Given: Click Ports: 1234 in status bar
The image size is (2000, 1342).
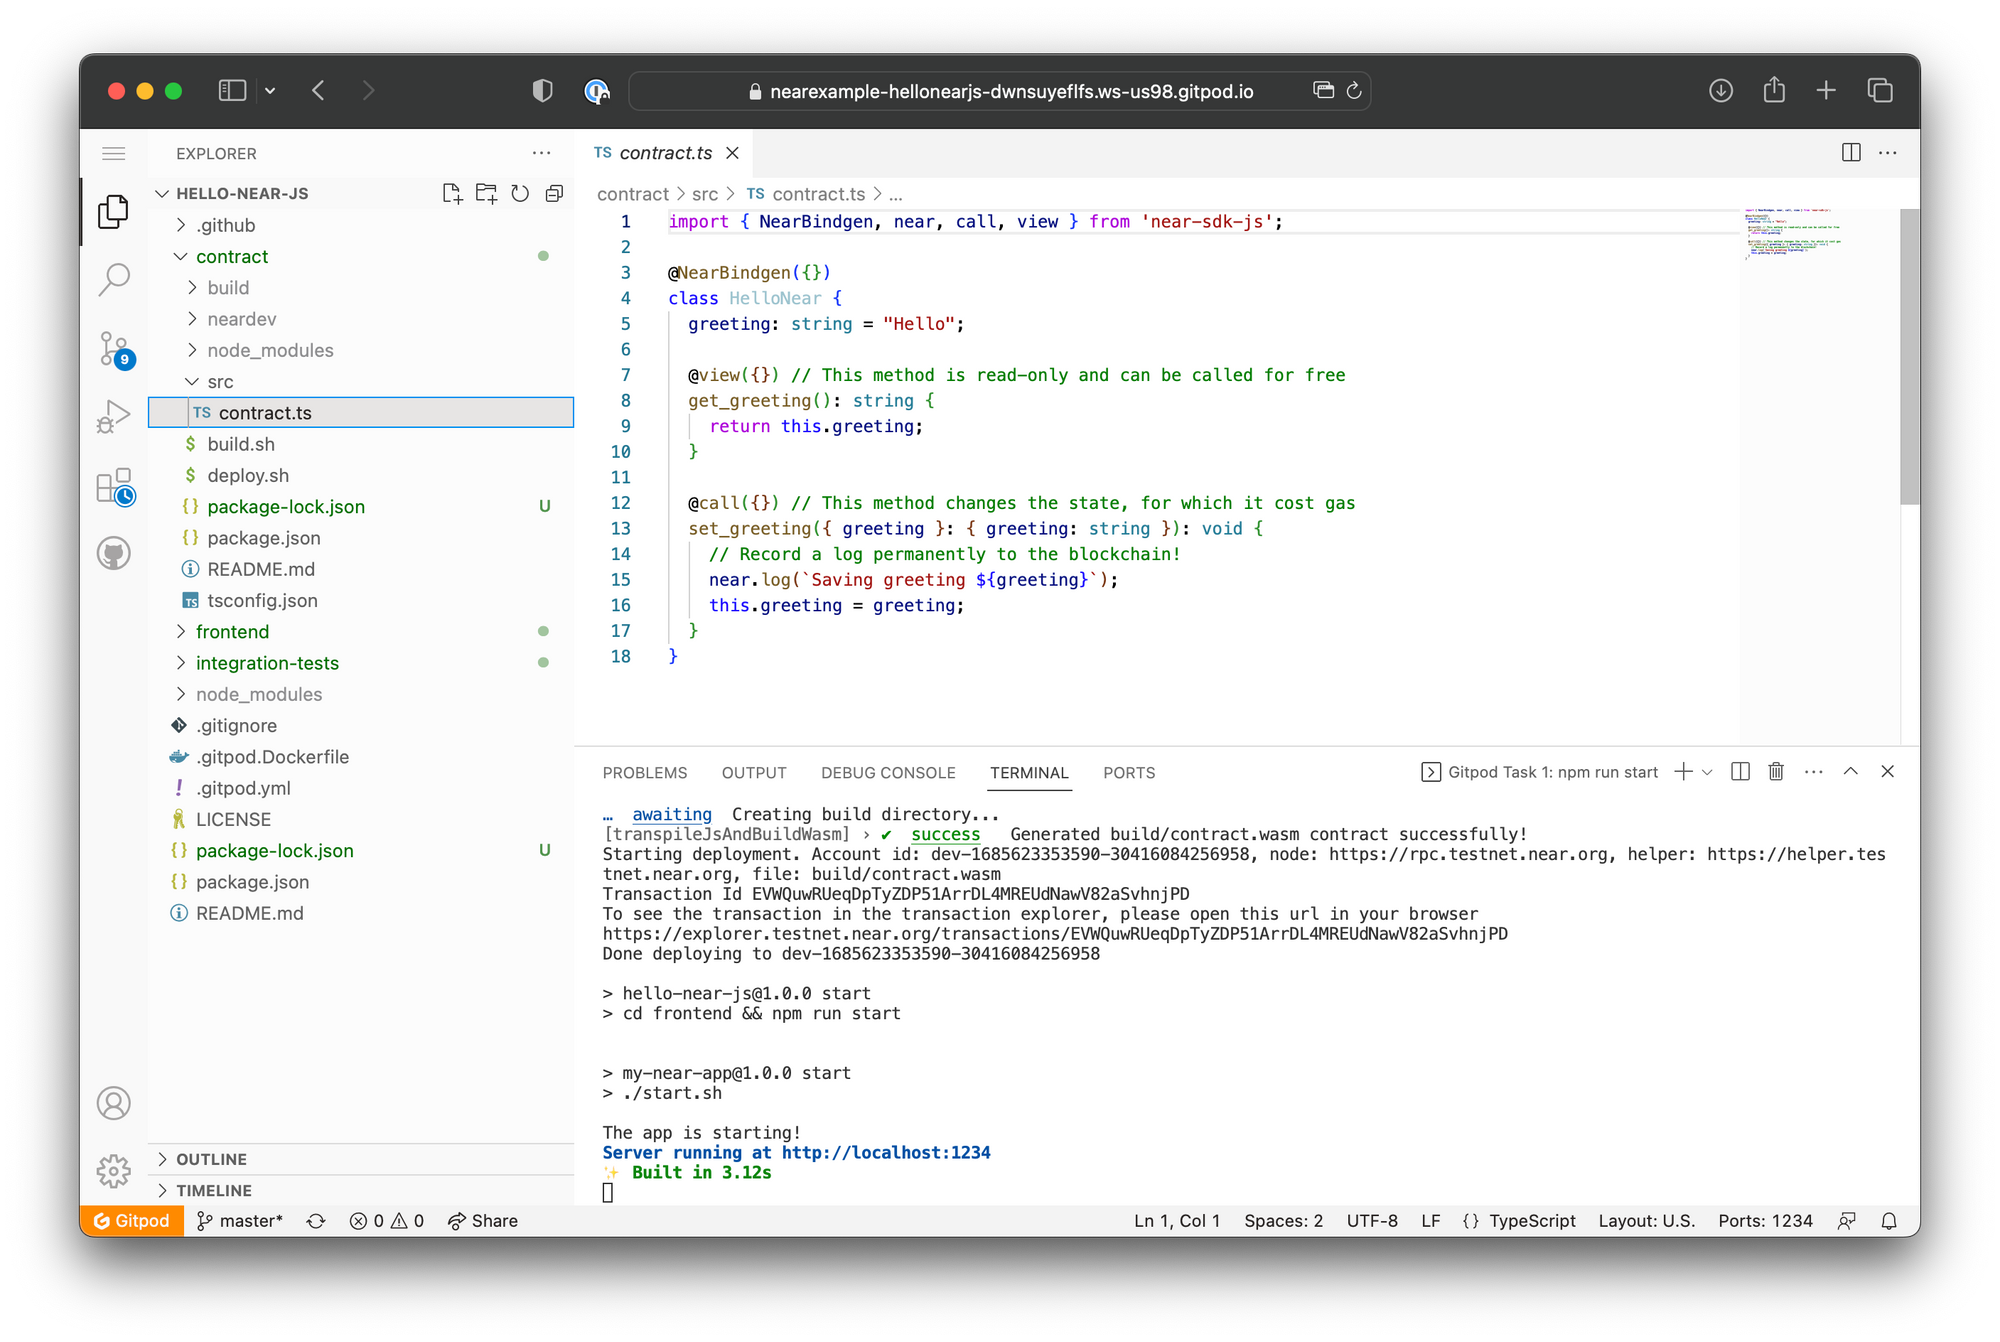Looking at the screenshot, I should 1765,1221.
